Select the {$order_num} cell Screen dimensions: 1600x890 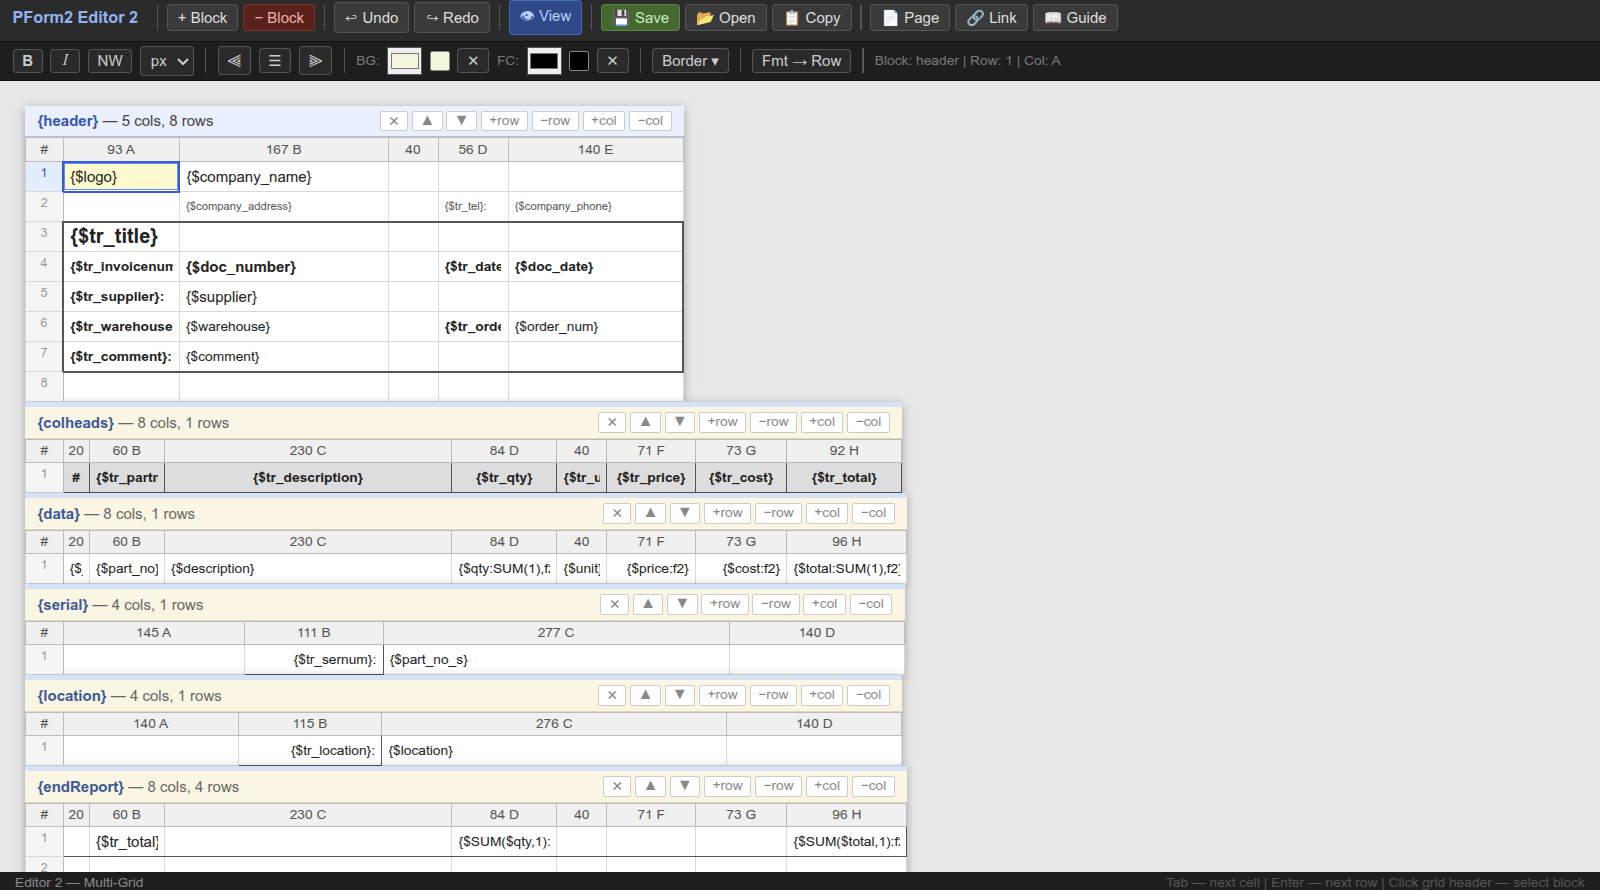596,327
